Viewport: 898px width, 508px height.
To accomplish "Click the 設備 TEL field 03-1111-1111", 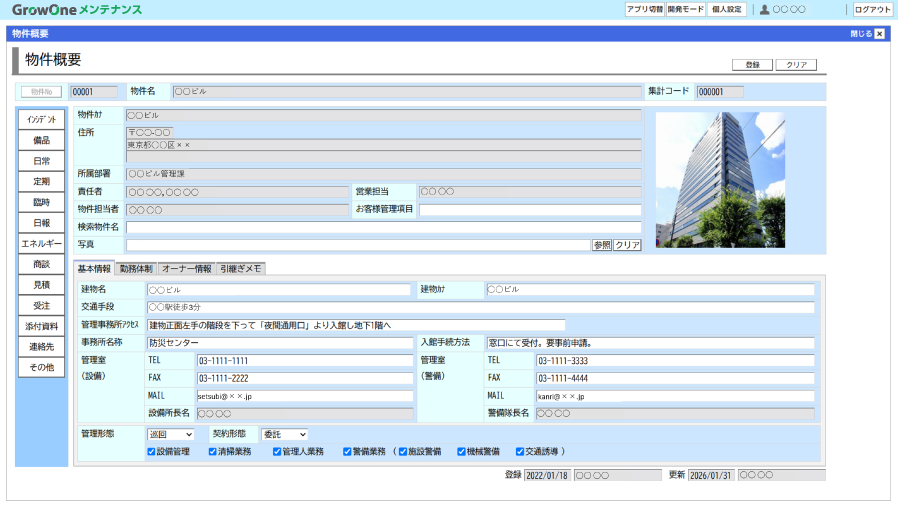I will point(305,361).
